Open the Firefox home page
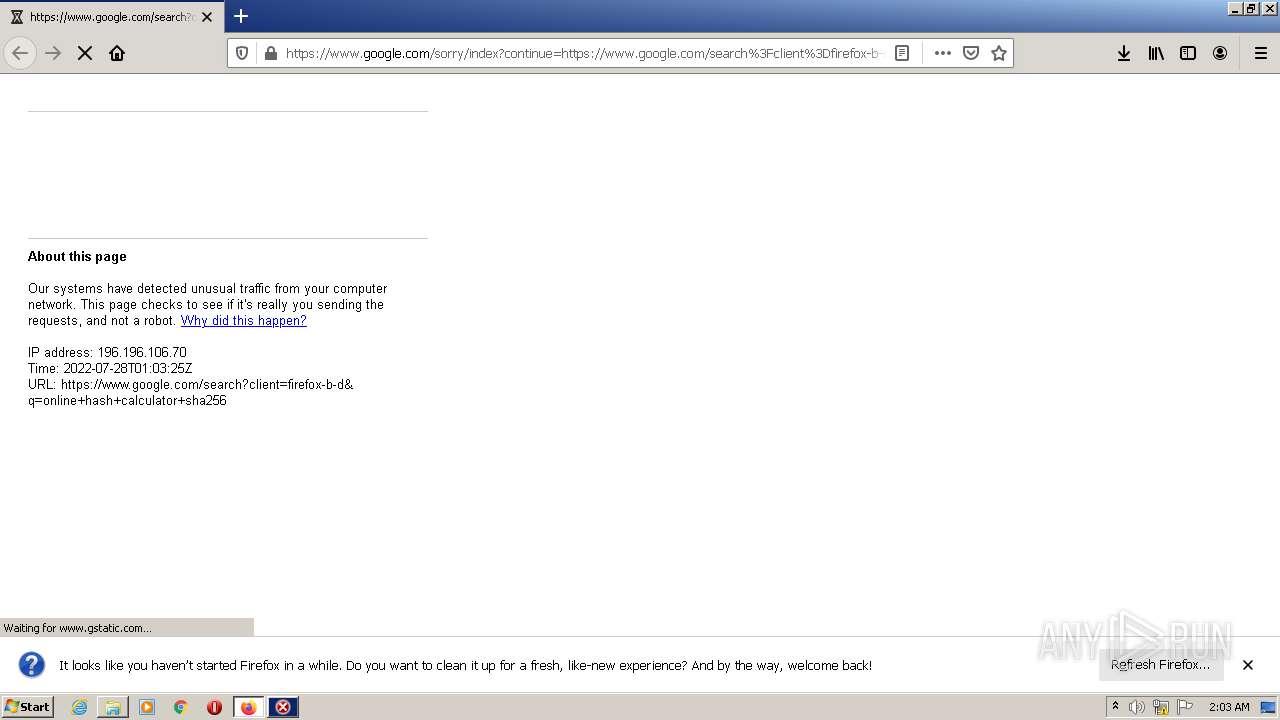The width and height of the screenshot is (1280, 720). [117, 53]
